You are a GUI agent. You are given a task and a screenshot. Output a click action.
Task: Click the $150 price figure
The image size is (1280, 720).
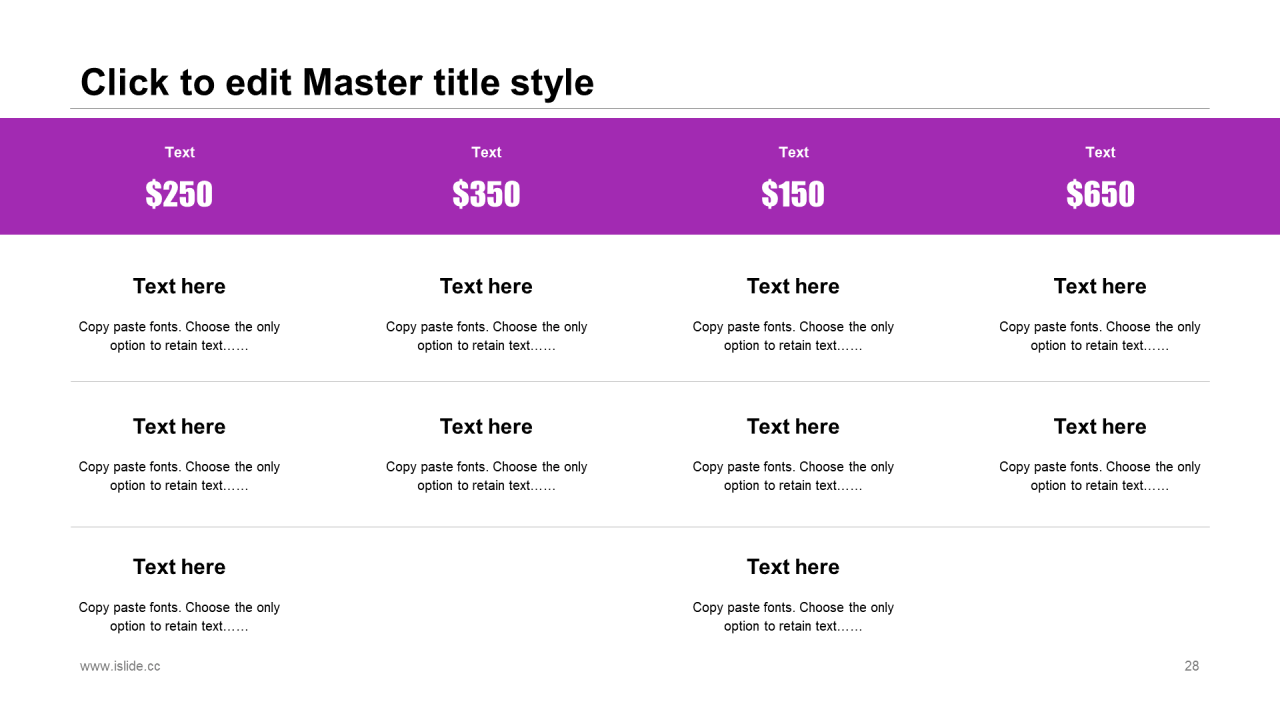[793, 194]
